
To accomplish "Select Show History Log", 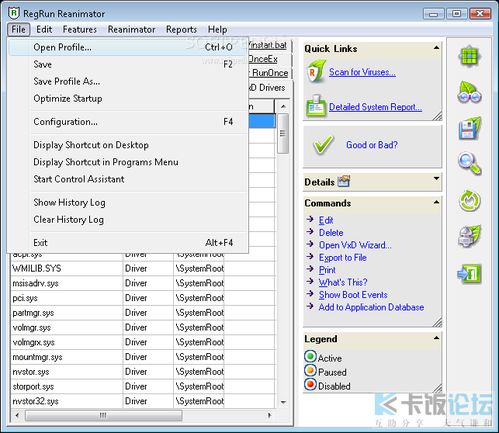I will pos(128,202).
